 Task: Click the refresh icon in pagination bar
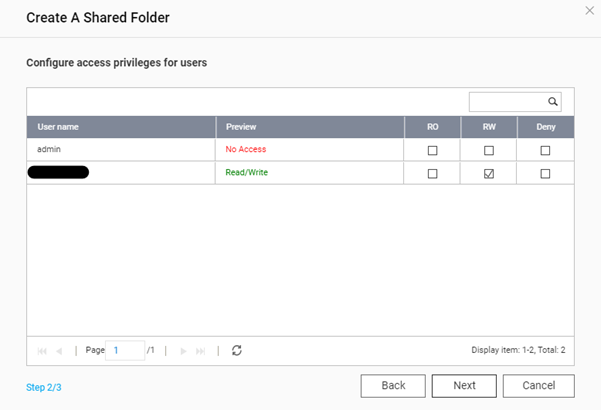coord(237,351)
